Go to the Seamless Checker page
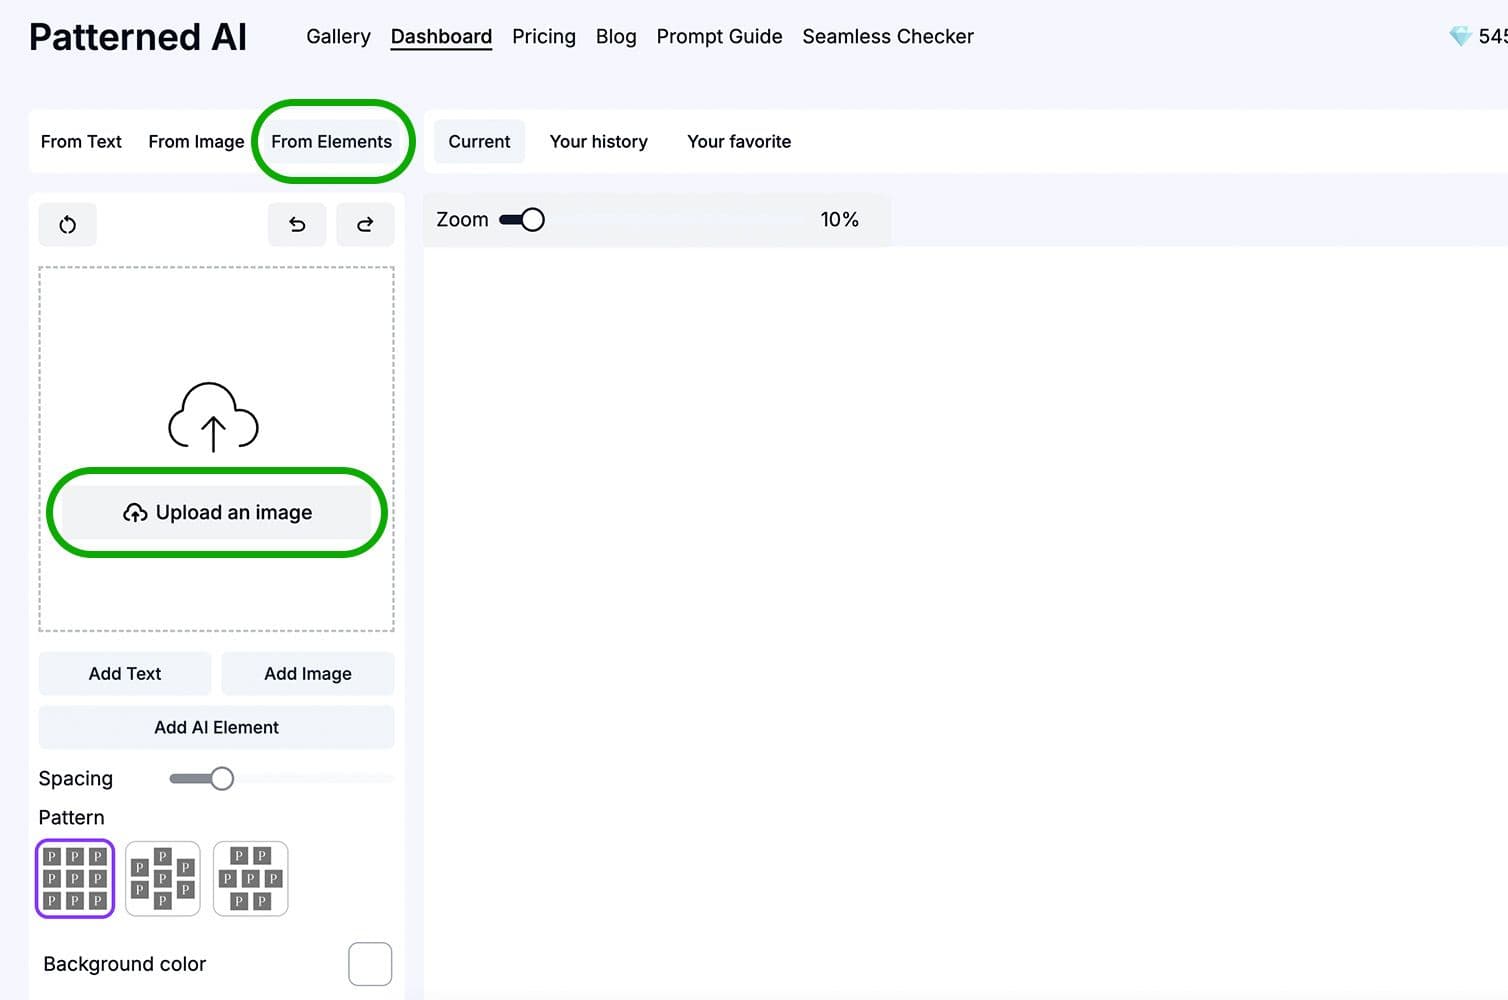 pos(887,37)
